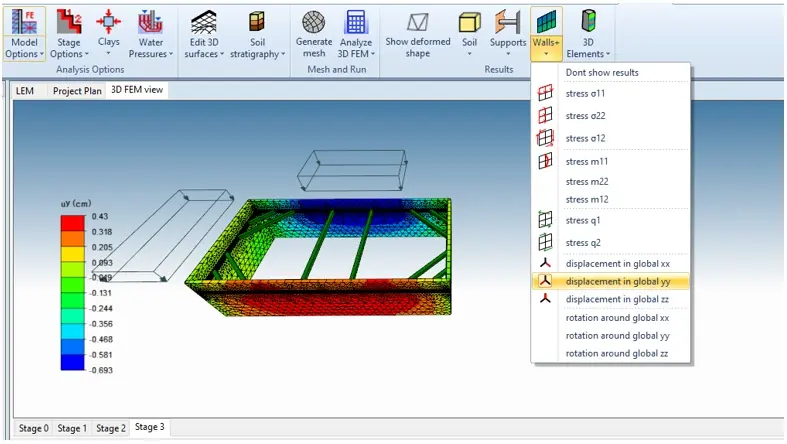The image size is (787, 444).
Task: Select the stress σ12 icon in menu
Action: [x=546, y=138]
